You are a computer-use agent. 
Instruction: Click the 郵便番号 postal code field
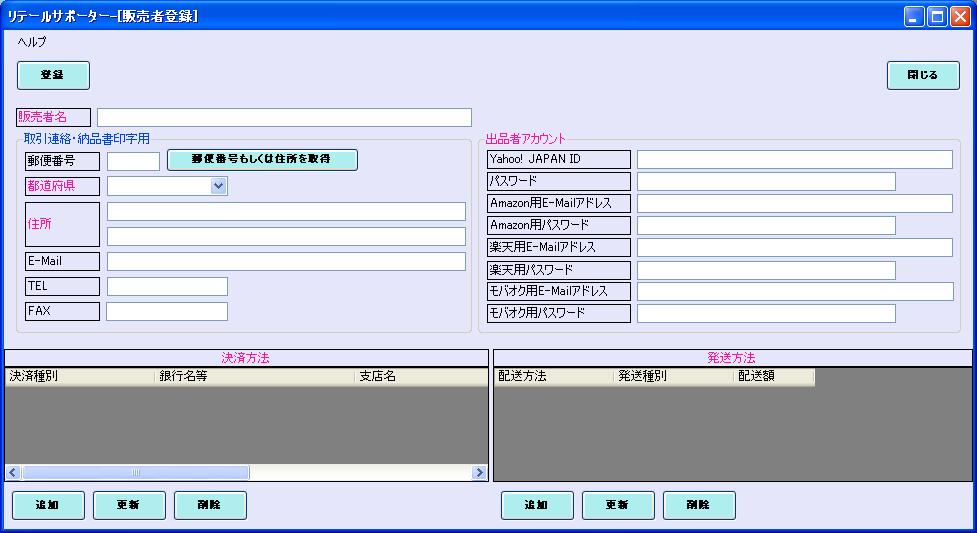tap(133, 161)
